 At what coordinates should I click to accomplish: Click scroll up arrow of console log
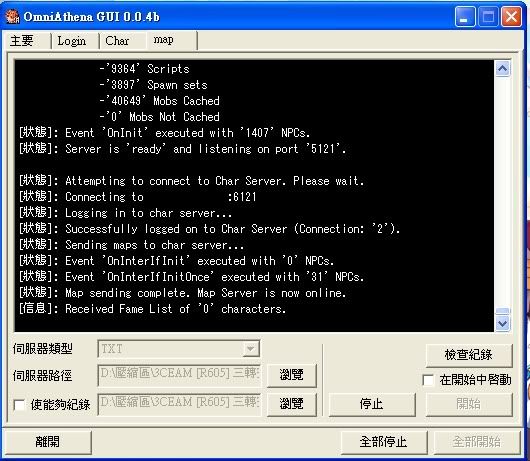click(503, 69)
